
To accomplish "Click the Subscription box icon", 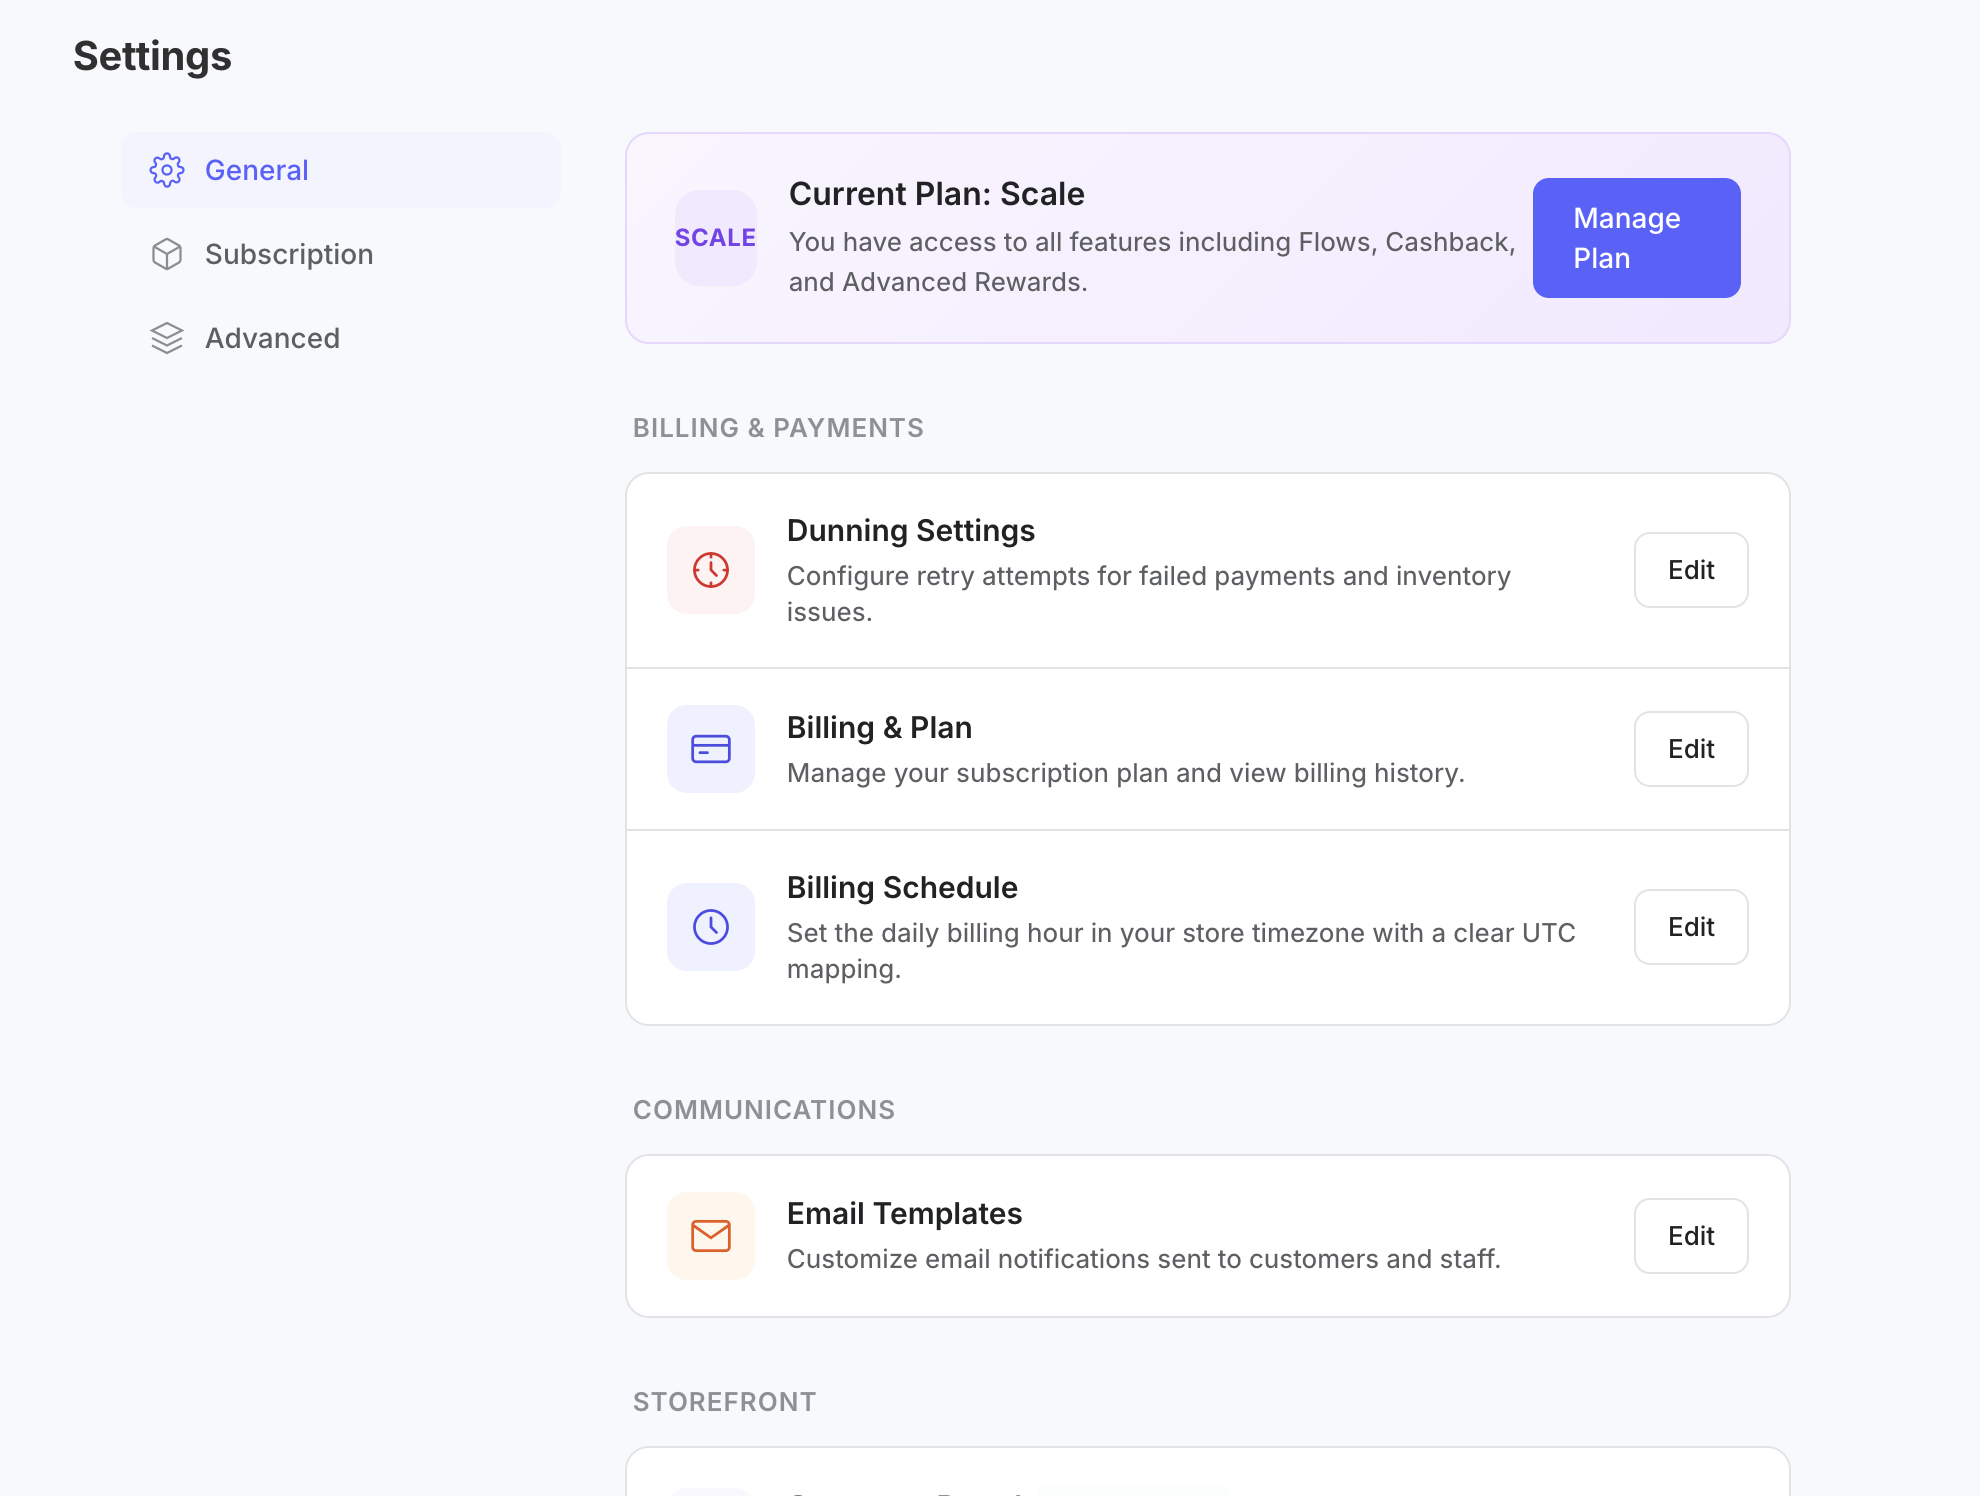I will [x=167, y=254].
